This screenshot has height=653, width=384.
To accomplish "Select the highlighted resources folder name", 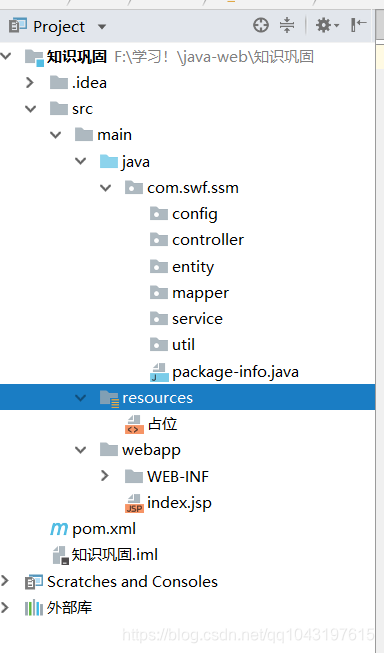I will pyautogui.click(x=157, y=398).
